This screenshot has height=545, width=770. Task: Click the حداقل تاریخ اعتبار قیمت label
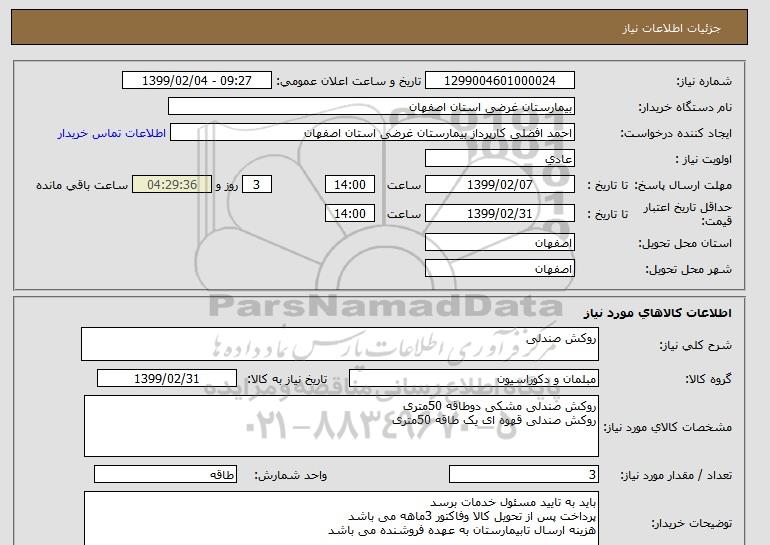click(688, 215)
